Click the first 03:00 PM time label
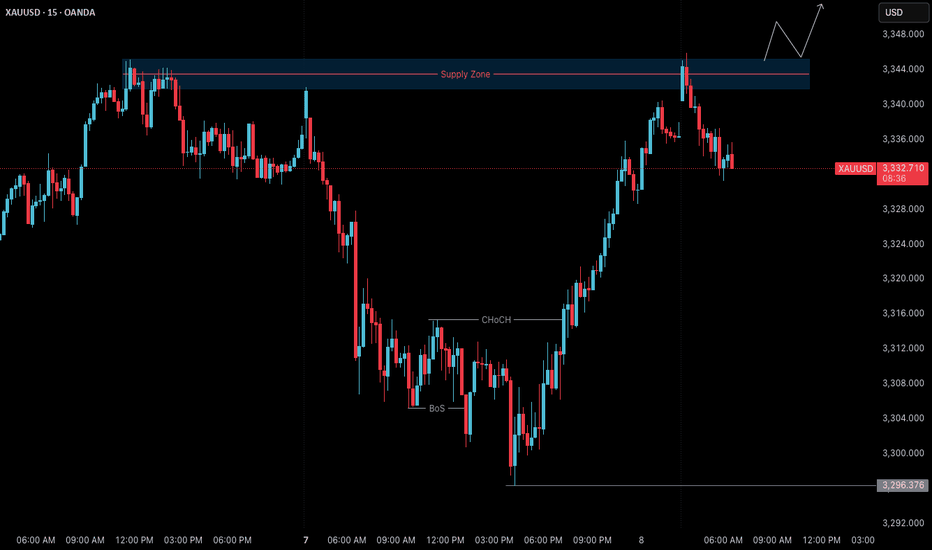 [183, 540]
